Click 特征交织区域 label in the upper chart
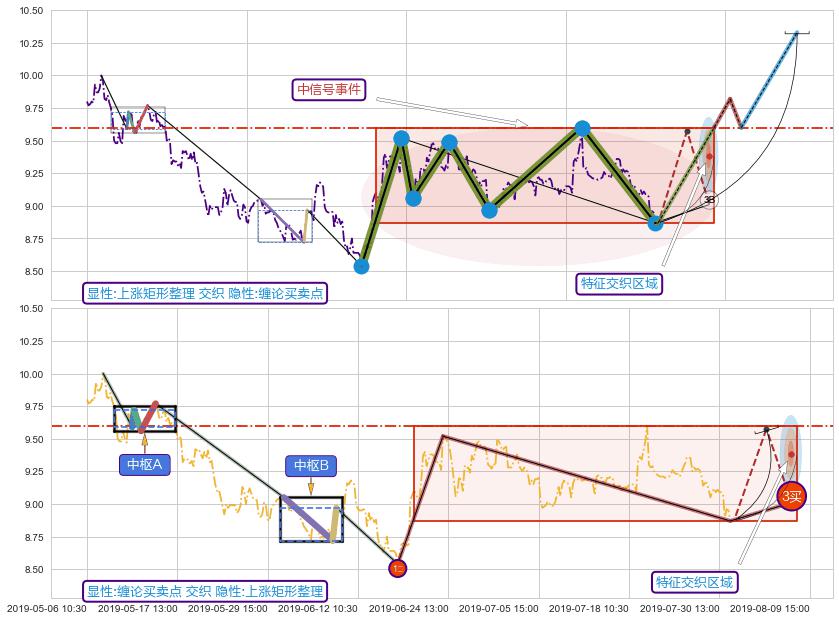 (620, 284)
